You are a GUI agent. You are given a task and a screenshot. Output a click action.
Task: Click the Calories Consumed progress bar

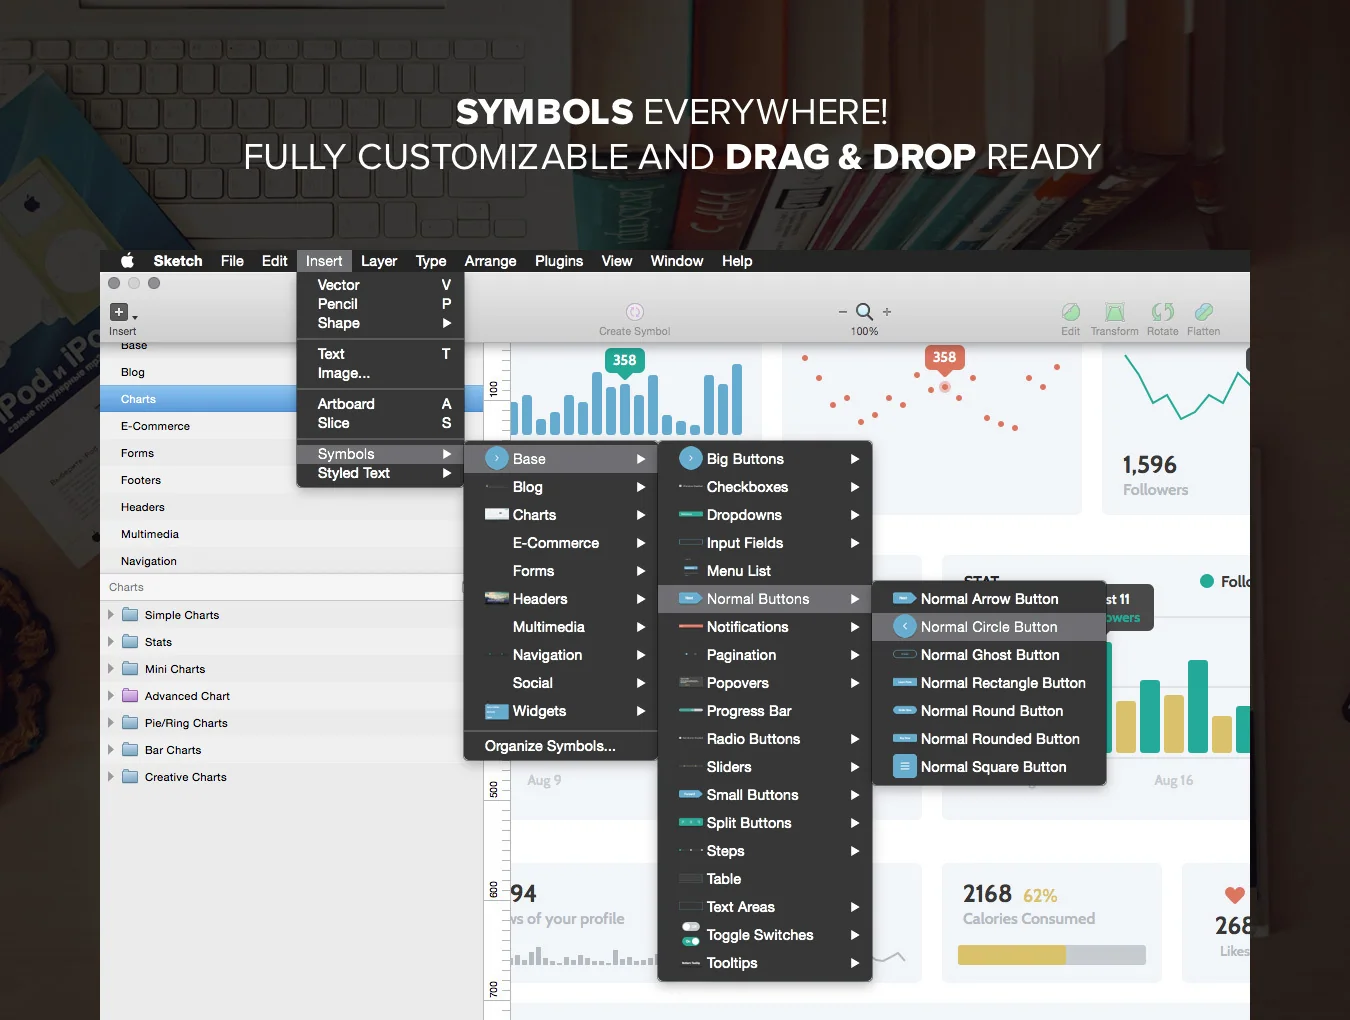[1052, 955]
